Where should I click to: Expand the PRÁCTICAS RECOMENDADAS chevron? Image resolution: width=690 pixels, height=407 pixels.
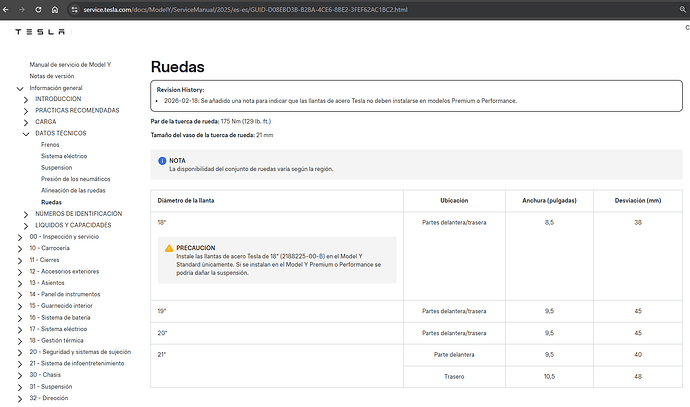pyautogui.click(x=26, y=111)
